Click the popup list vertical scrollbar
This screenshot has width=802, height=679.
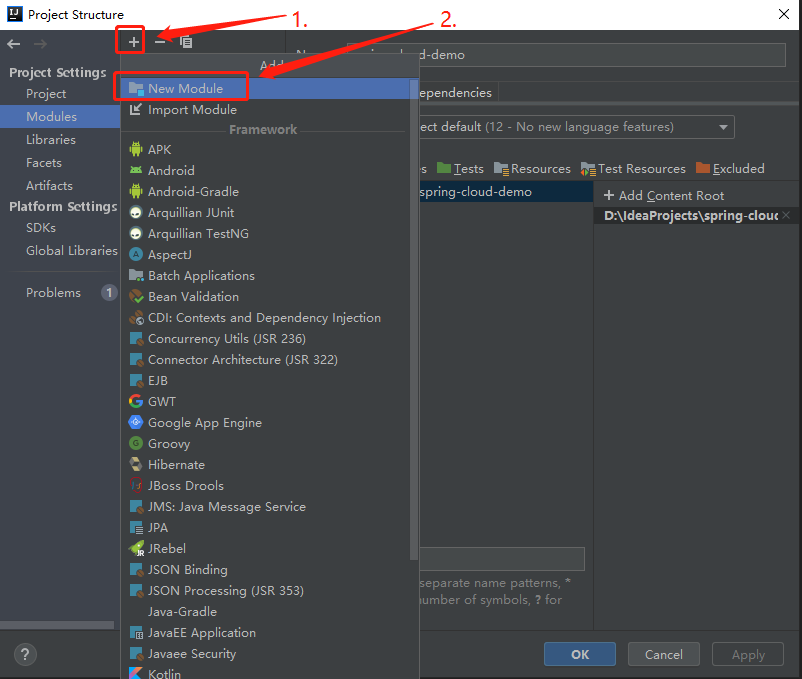click(414, 320)
